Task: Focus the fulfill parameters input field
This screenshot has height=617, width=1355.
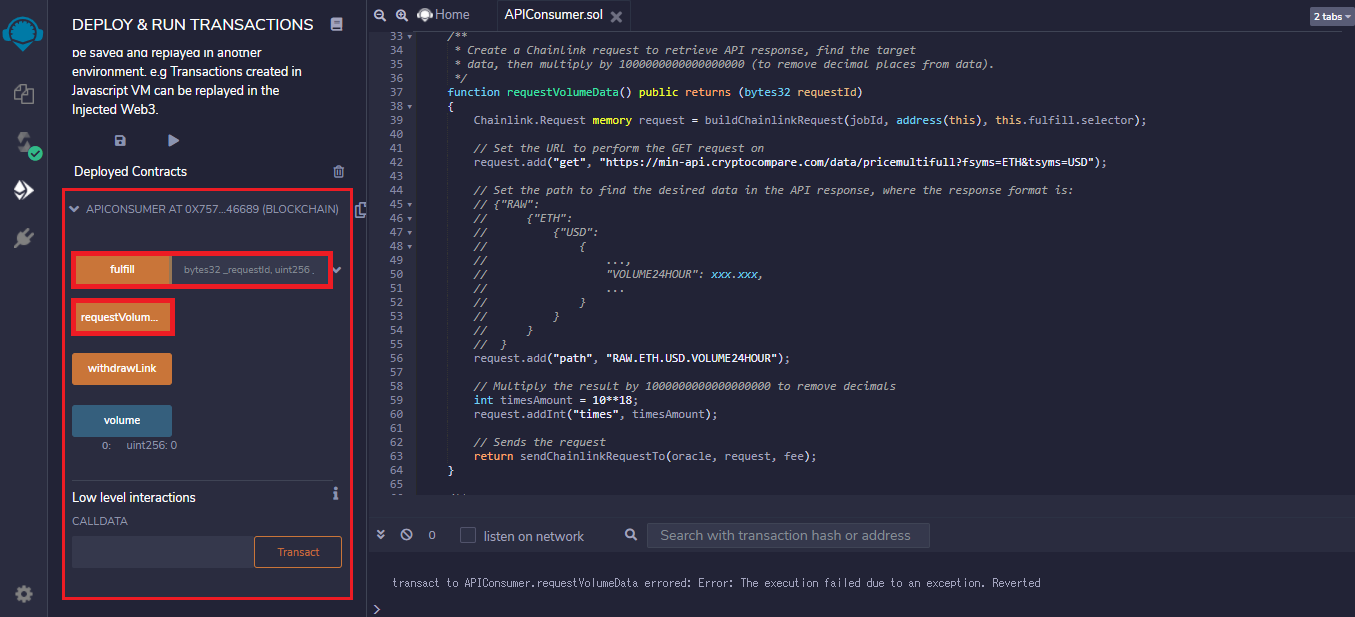Action: [250, 270]
